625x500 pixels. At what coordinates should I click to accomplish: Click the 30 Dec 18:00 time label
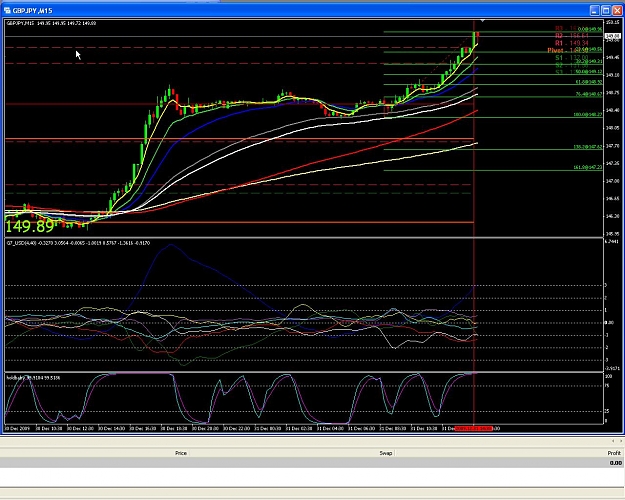tap(174, 429)
